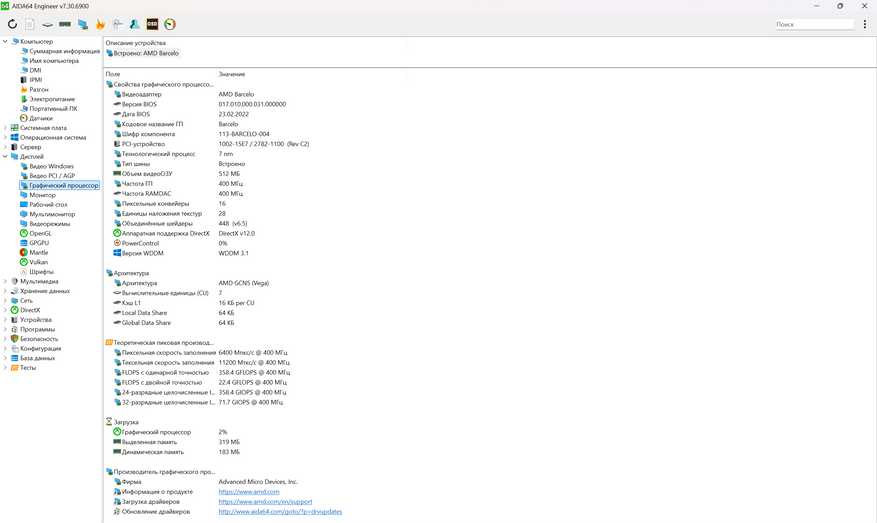Open the monitor diagnostics toolbar icon
Image resolution: width=877 pixels, height=523 pixels.
[117, 24]
